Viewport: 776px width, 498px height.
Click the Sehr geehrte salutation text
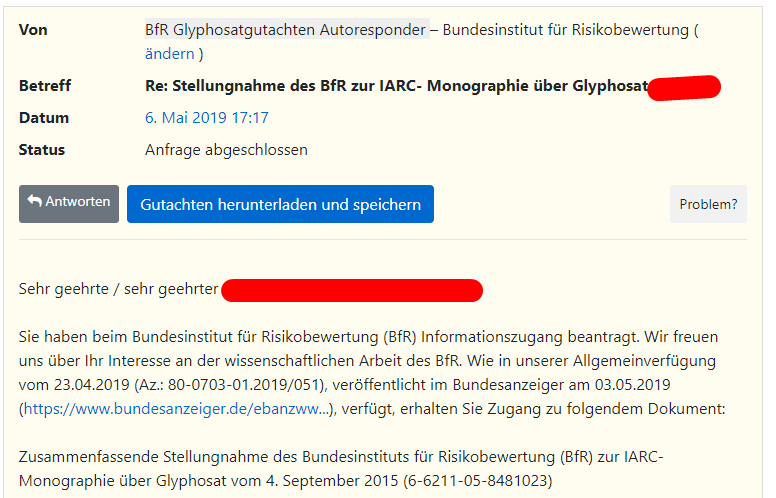click(x=118, y=289)
